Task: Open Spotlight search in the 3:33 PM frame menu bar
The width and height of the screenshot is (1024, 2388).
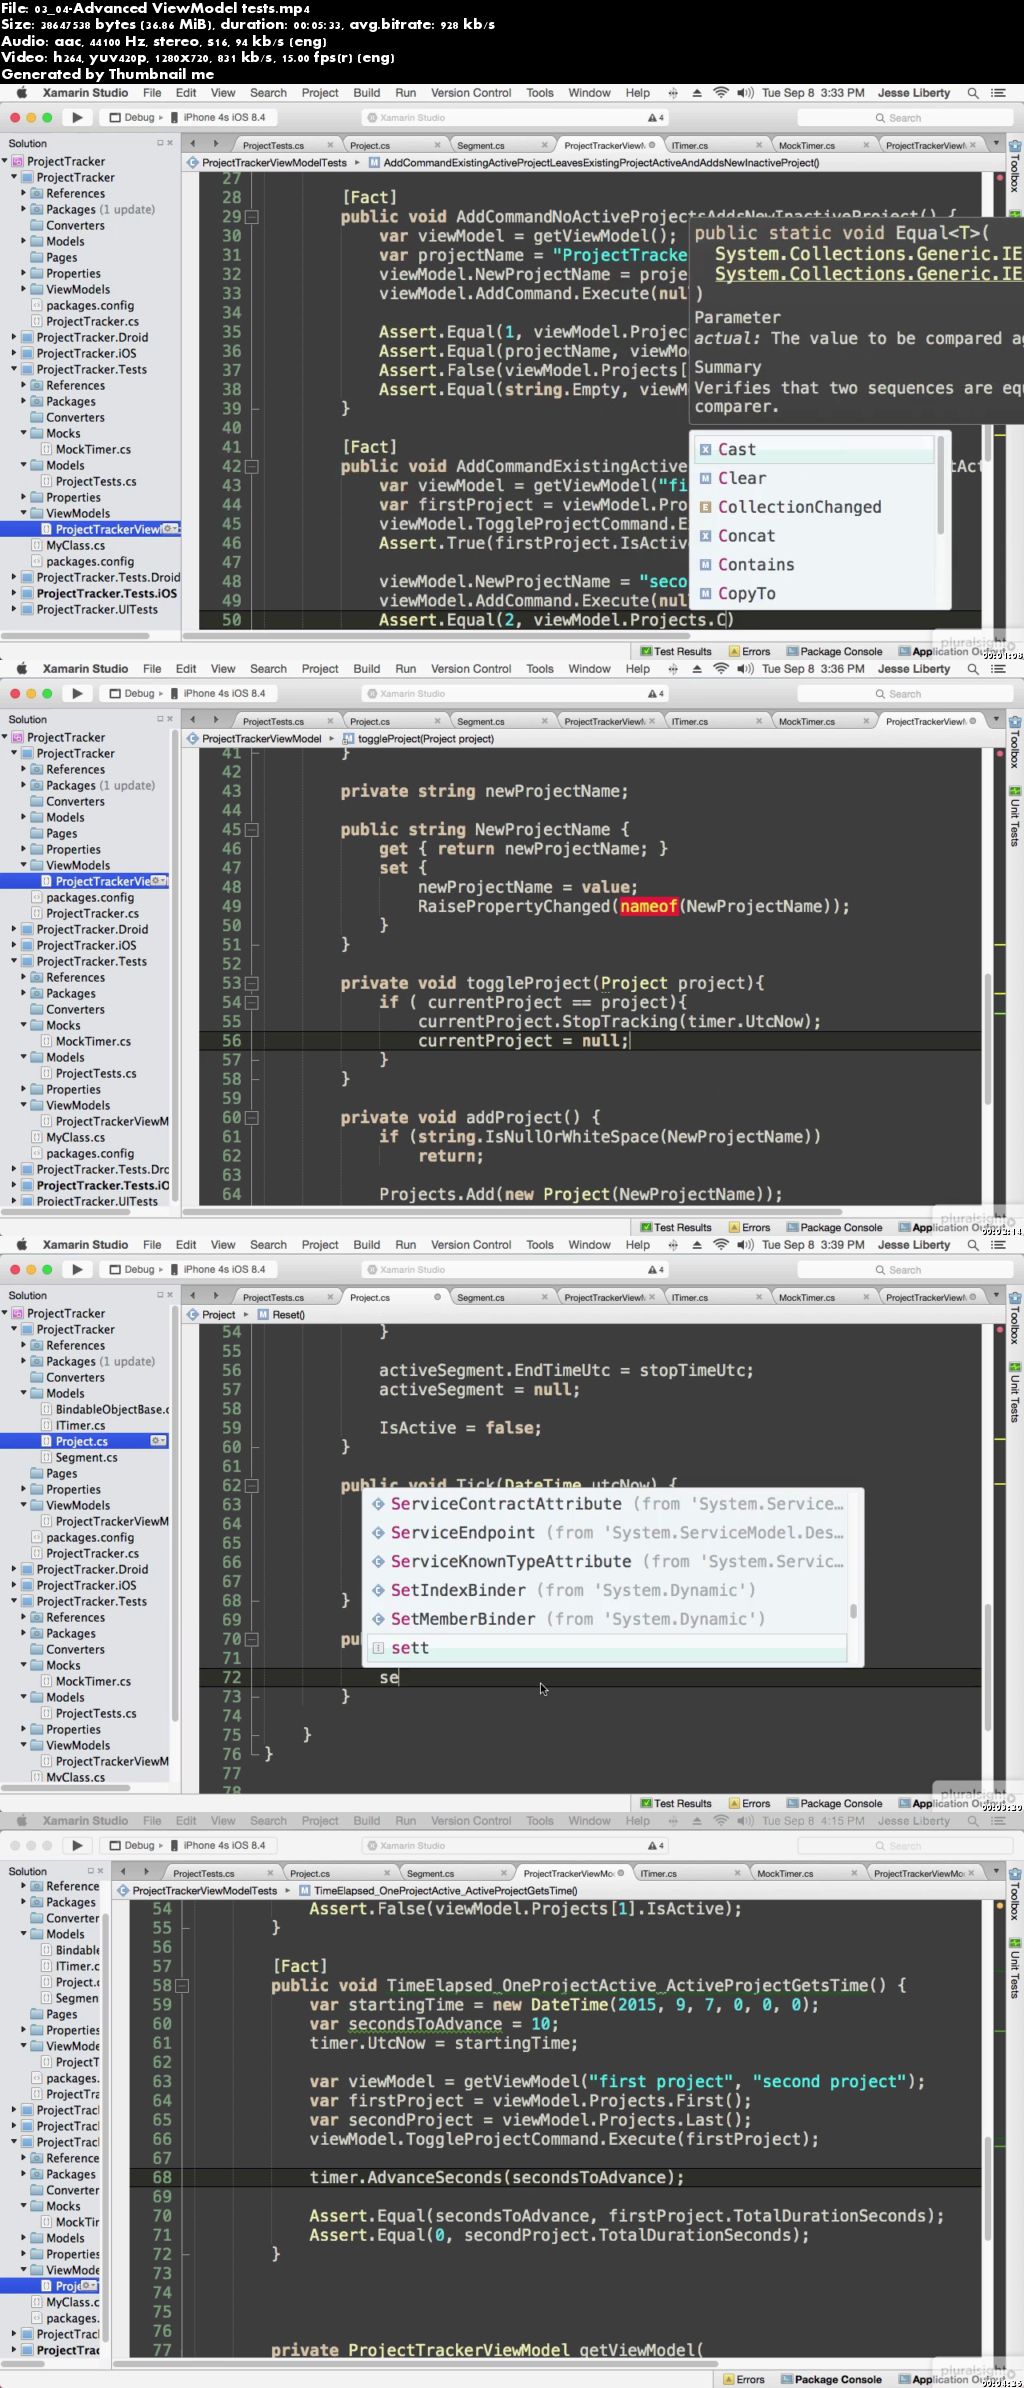Action: coord(973,93)
